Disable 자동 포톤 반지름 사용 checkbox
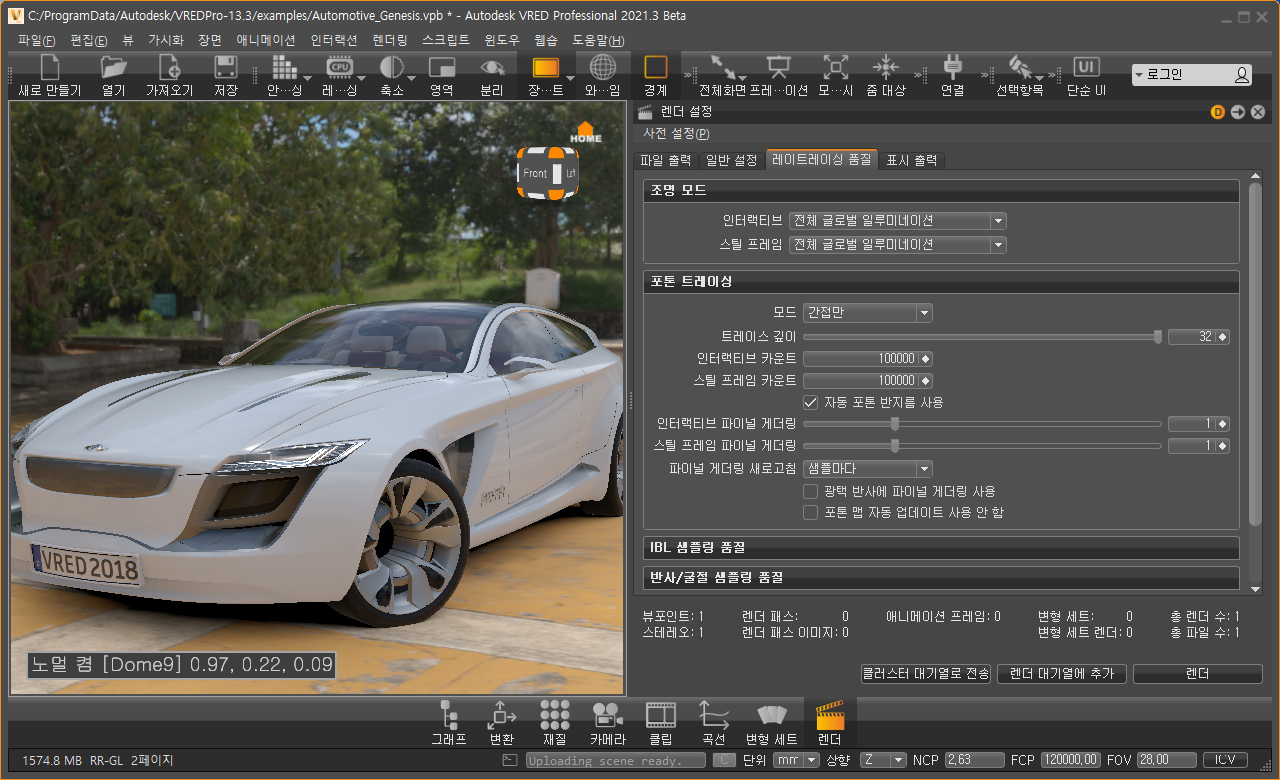 pos(811,402)
